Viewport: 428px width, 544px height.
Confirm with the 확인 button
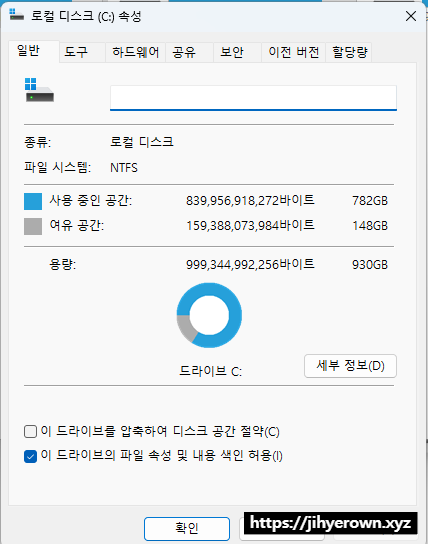pyautogui.click(x=187, y=528)
